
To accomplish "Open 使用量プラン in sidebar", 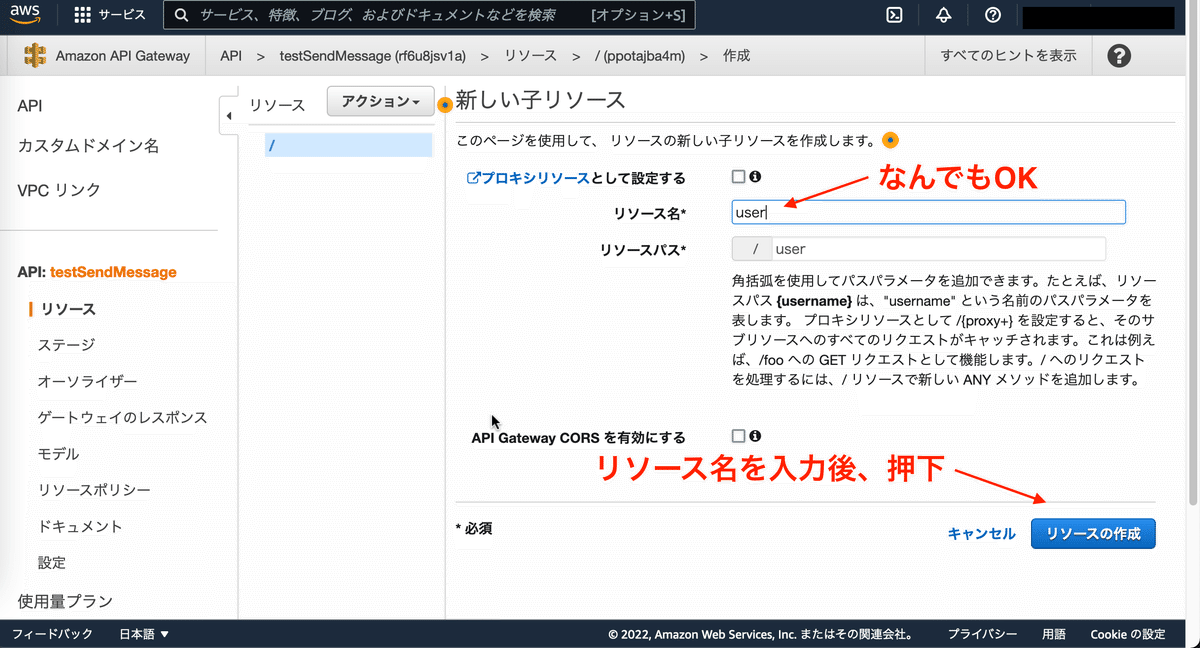I will click(65, 601).
